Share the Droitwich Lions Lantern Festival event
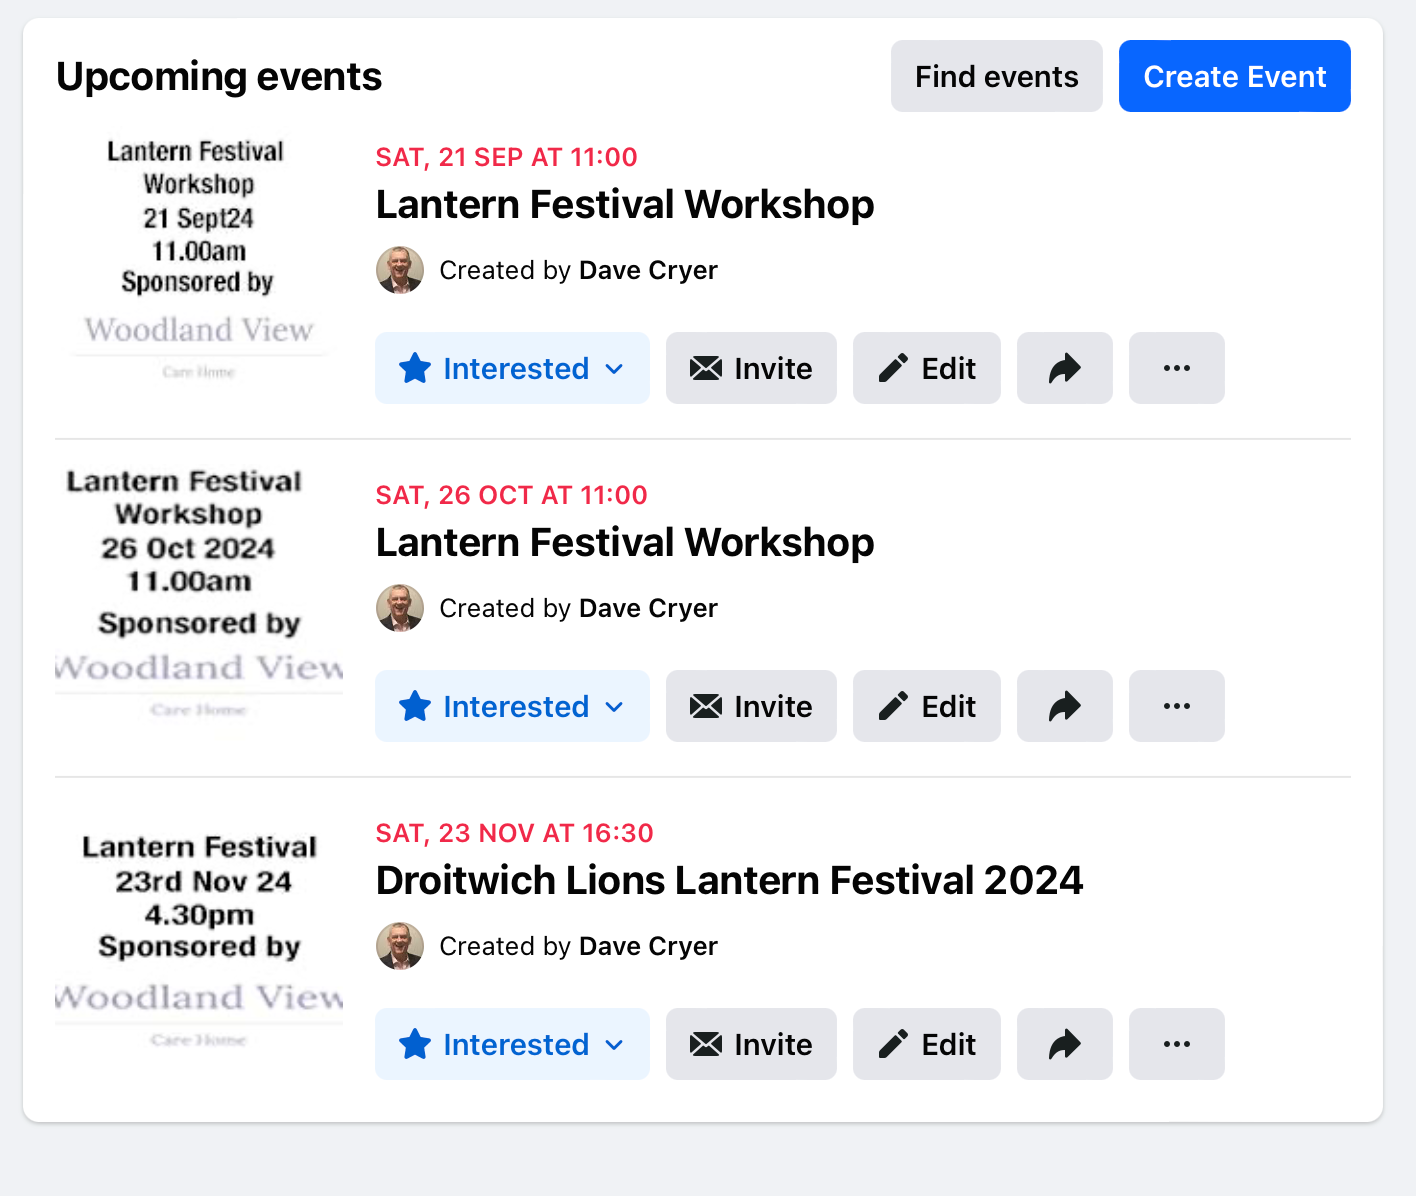The width and height of the screenshot is (1416, 1196). click(1064, 1044)
